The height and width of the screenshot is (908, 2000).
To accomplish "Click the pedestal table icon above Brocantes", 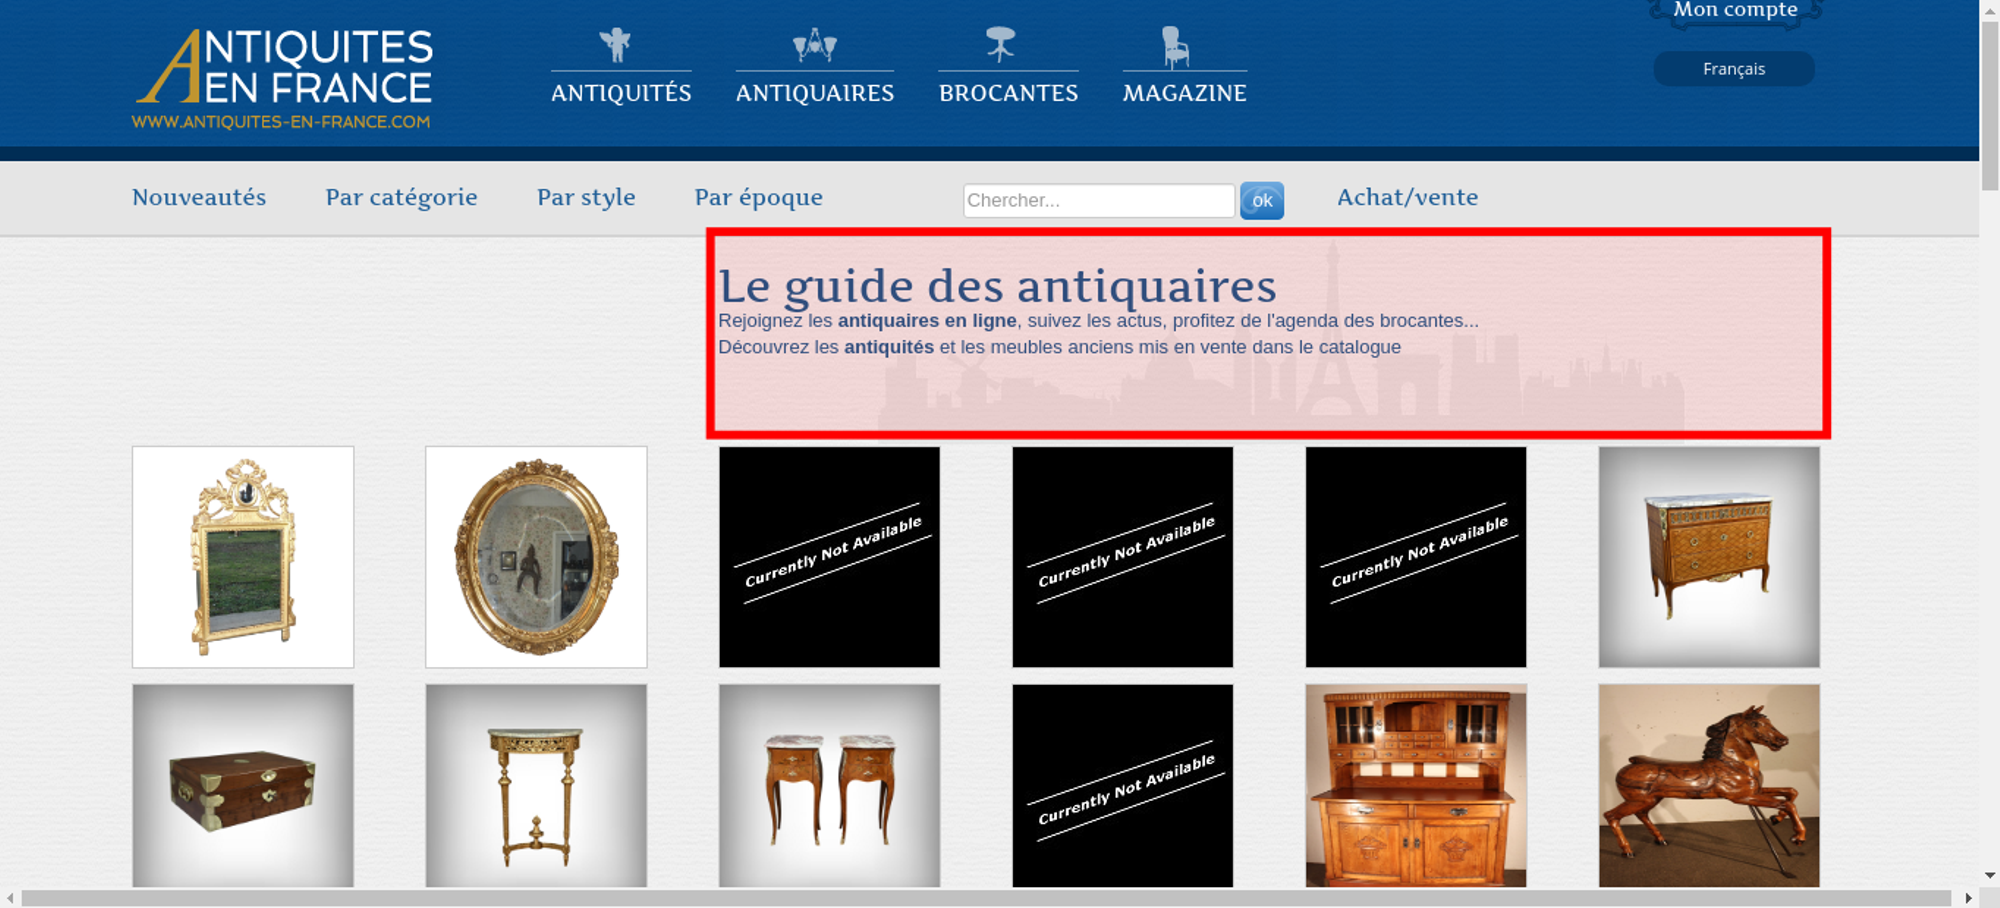I will (x=1000, y=45).
